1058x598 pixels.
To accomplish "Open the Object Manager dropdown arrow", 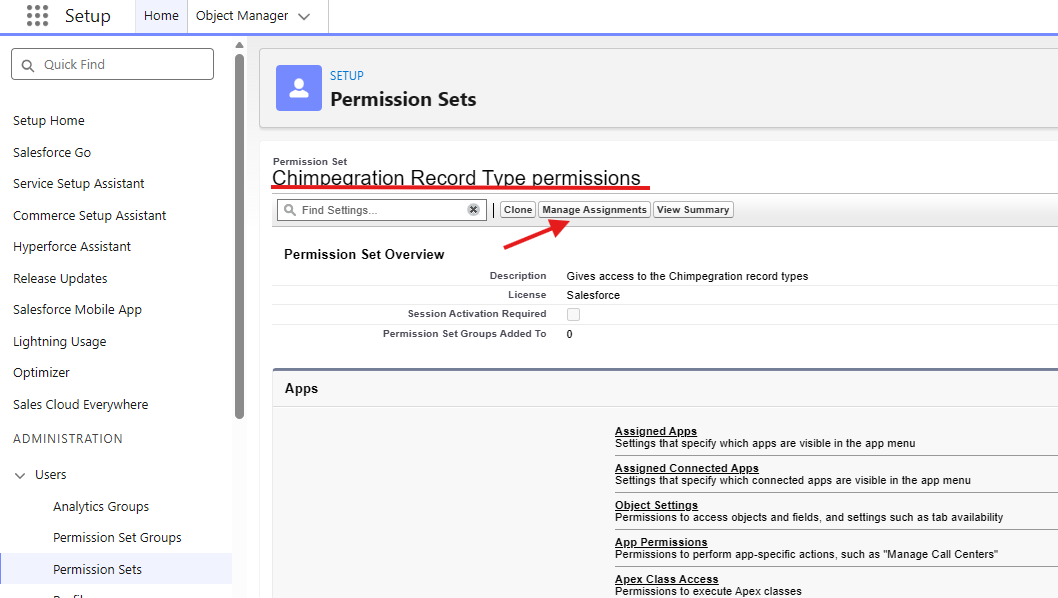I will pyautogui.click(x=304, y=16).
